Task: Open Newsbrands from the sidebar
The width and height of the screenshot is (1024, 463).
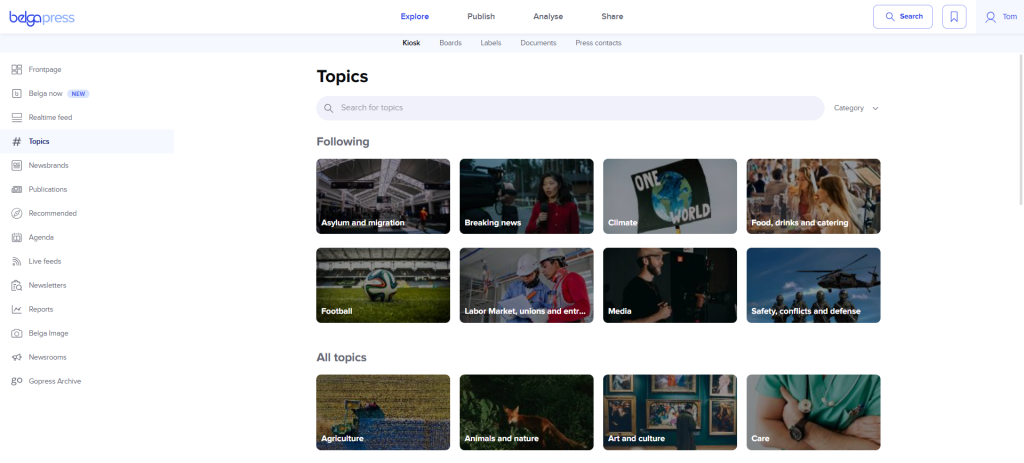Action: tap(48, 165)
